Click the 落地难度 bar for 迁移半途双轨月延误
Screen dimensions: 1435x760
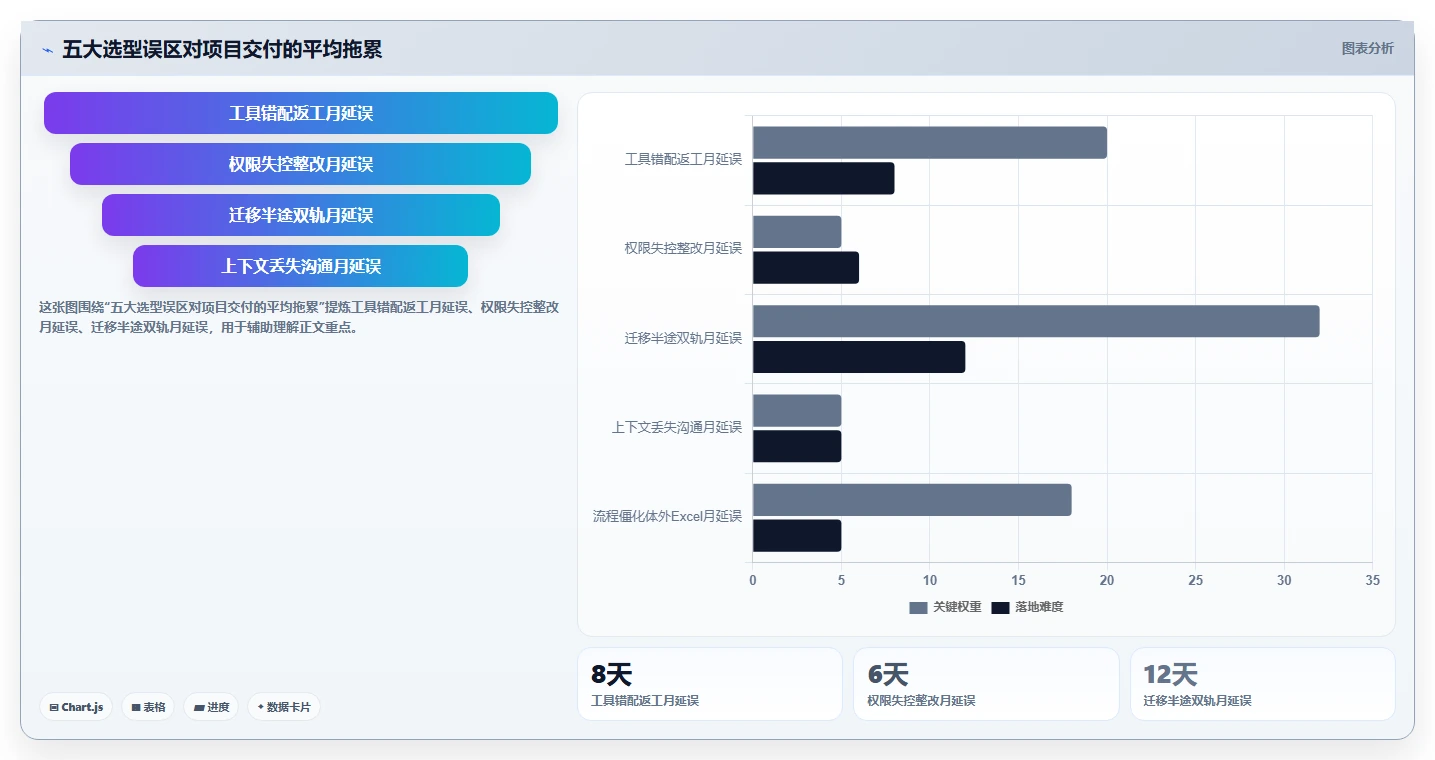[859, 357]
